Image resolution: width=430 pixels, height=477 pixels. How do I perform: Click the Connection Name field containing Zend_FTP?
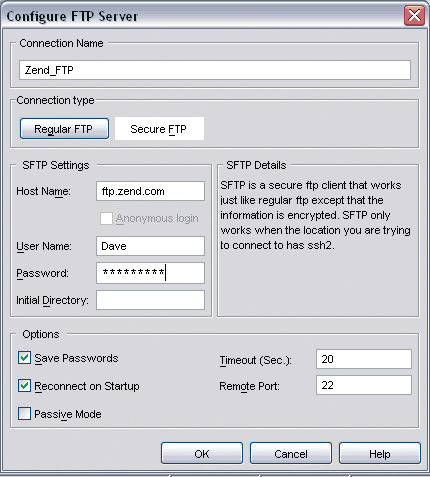215,70
